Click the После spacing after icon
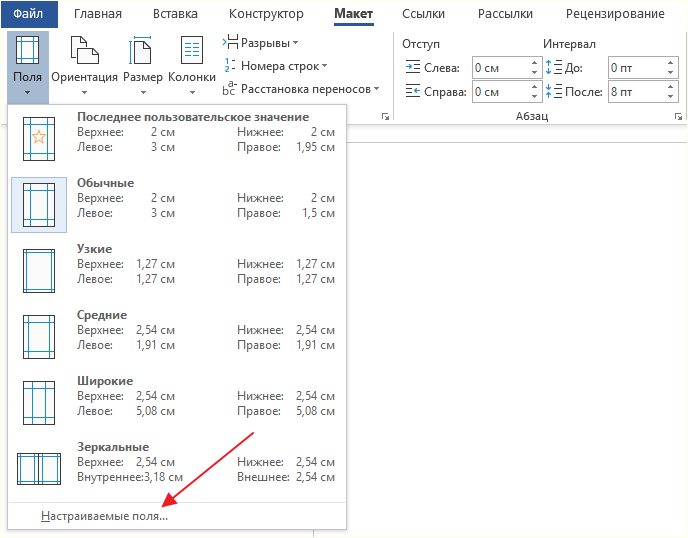688x538 pixels. (554, 91)
